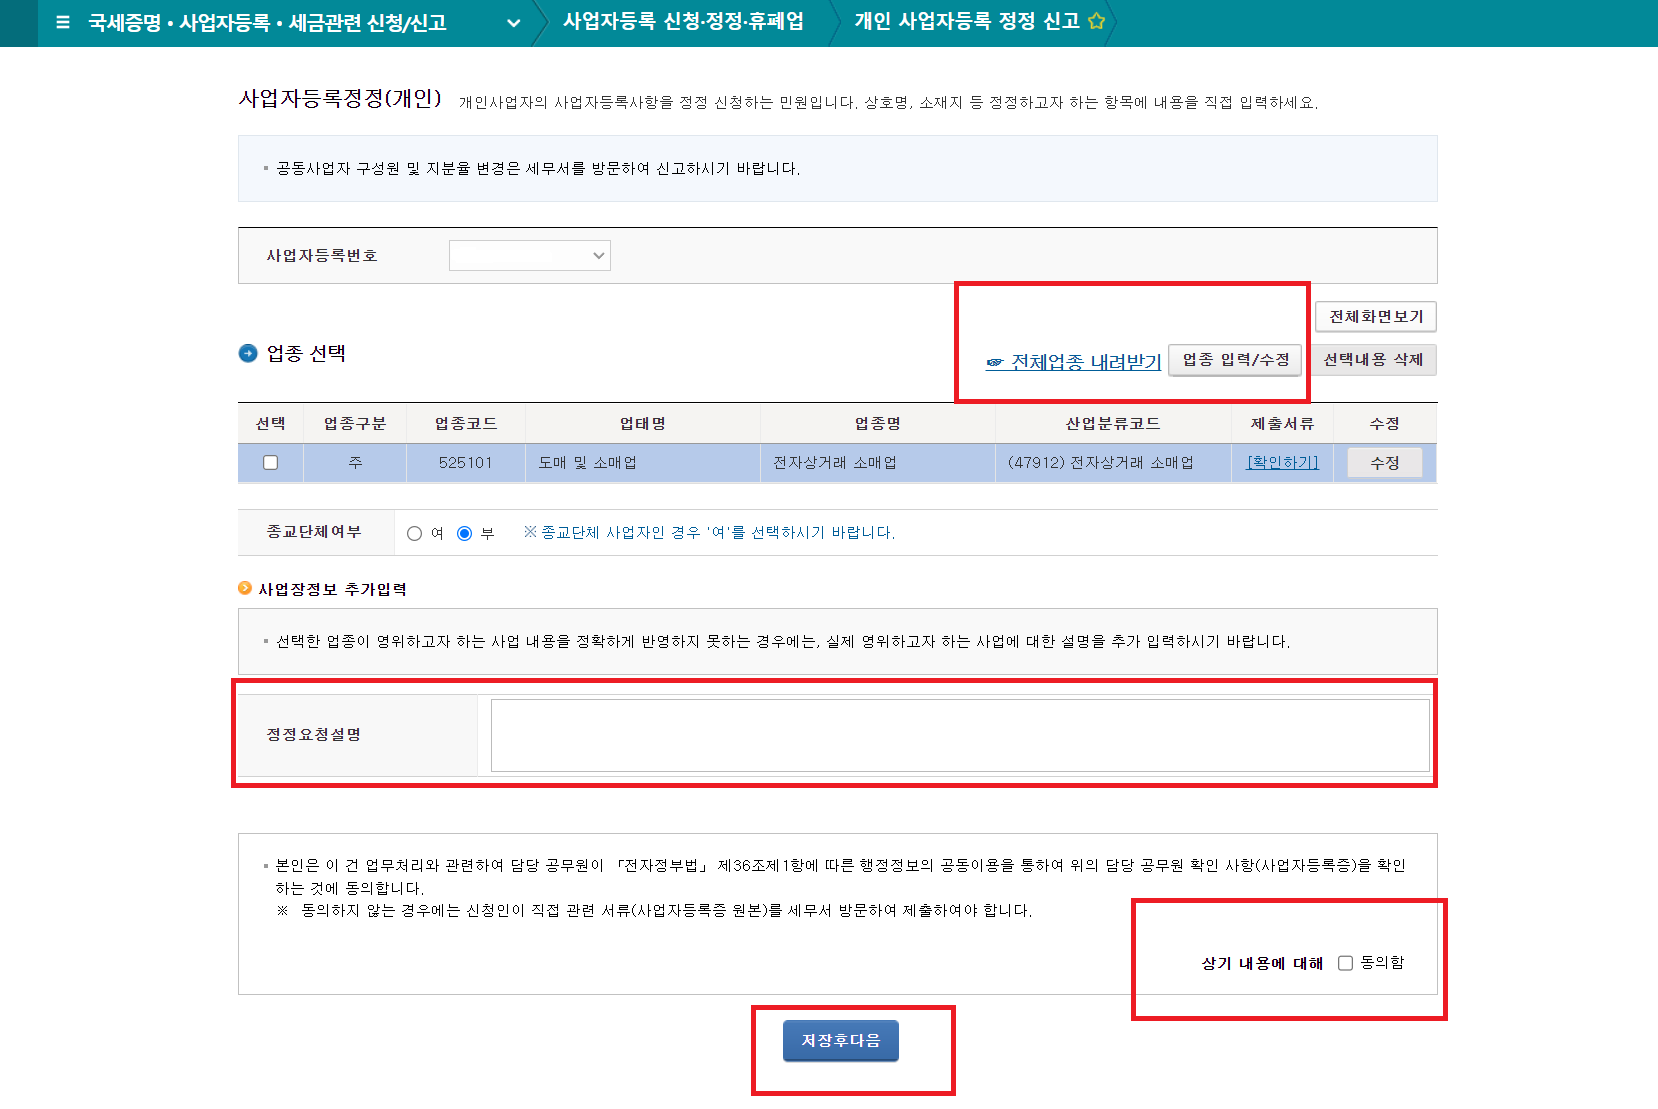Screen dimensions: 1658x1109
Task: Open 국세증명·사업자등록·세금관련 신청/신고 menu
Action: pyautogui.click(x=267, y=22)
